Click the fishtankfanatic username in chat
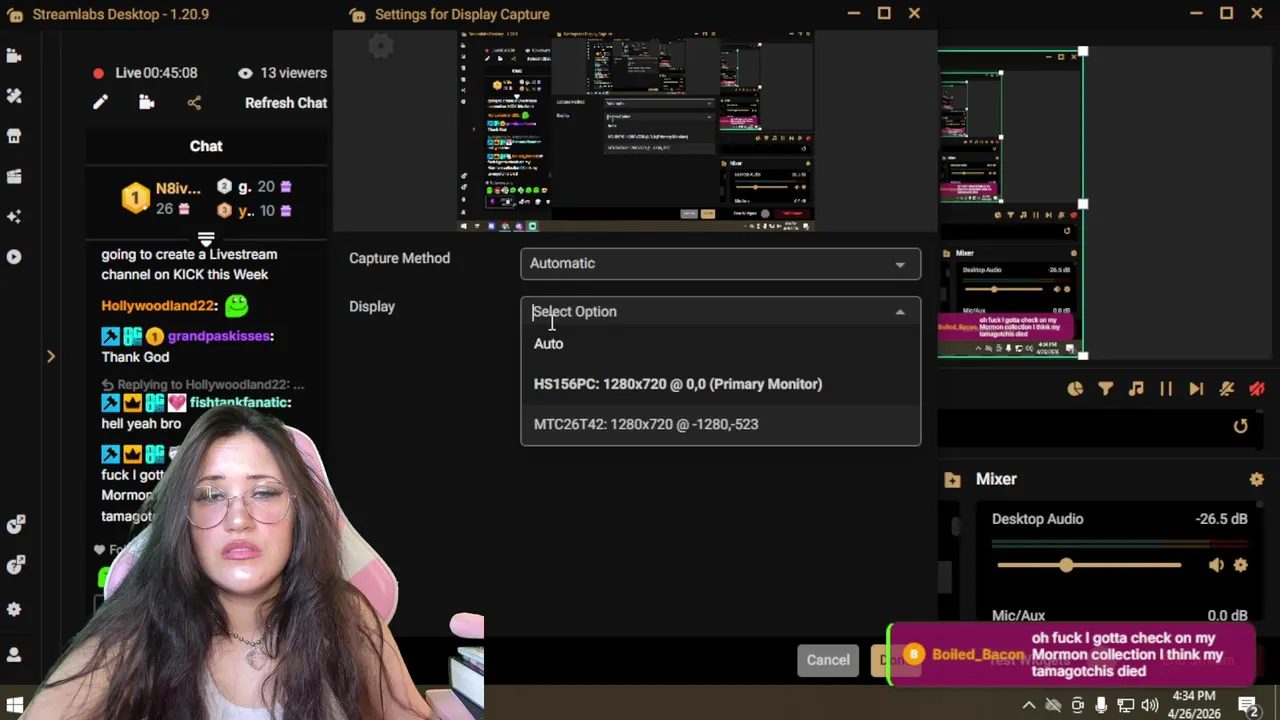The height and width of the screenshot is (720, 1280). [240, 402]
